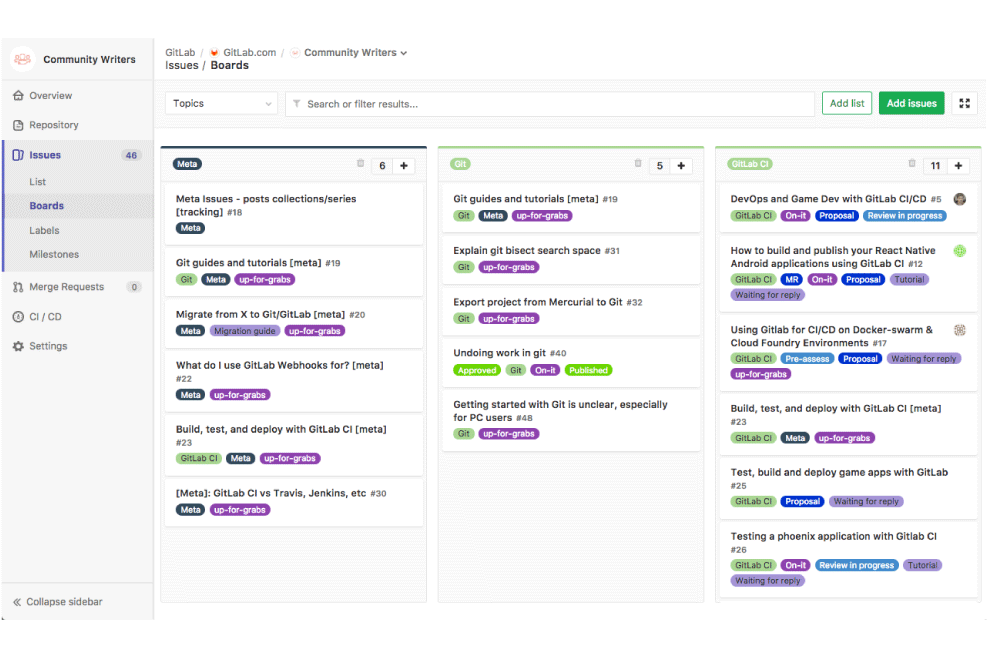Click assignee avatar on DevOps and Game Dev card
Screen dimensions: 988x658
click(960, 199)
